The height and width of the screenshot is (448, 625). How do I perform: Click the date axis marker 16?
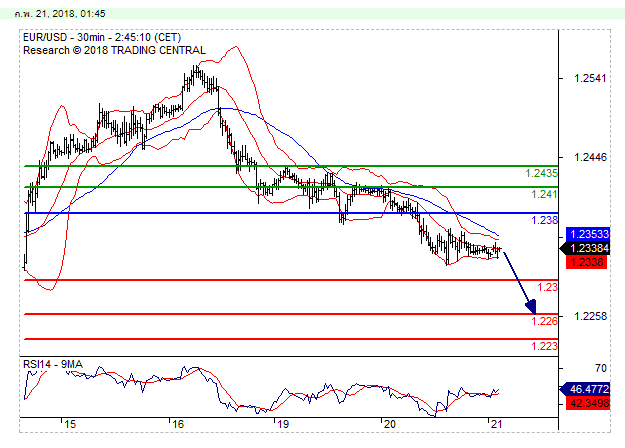(177, 424)
